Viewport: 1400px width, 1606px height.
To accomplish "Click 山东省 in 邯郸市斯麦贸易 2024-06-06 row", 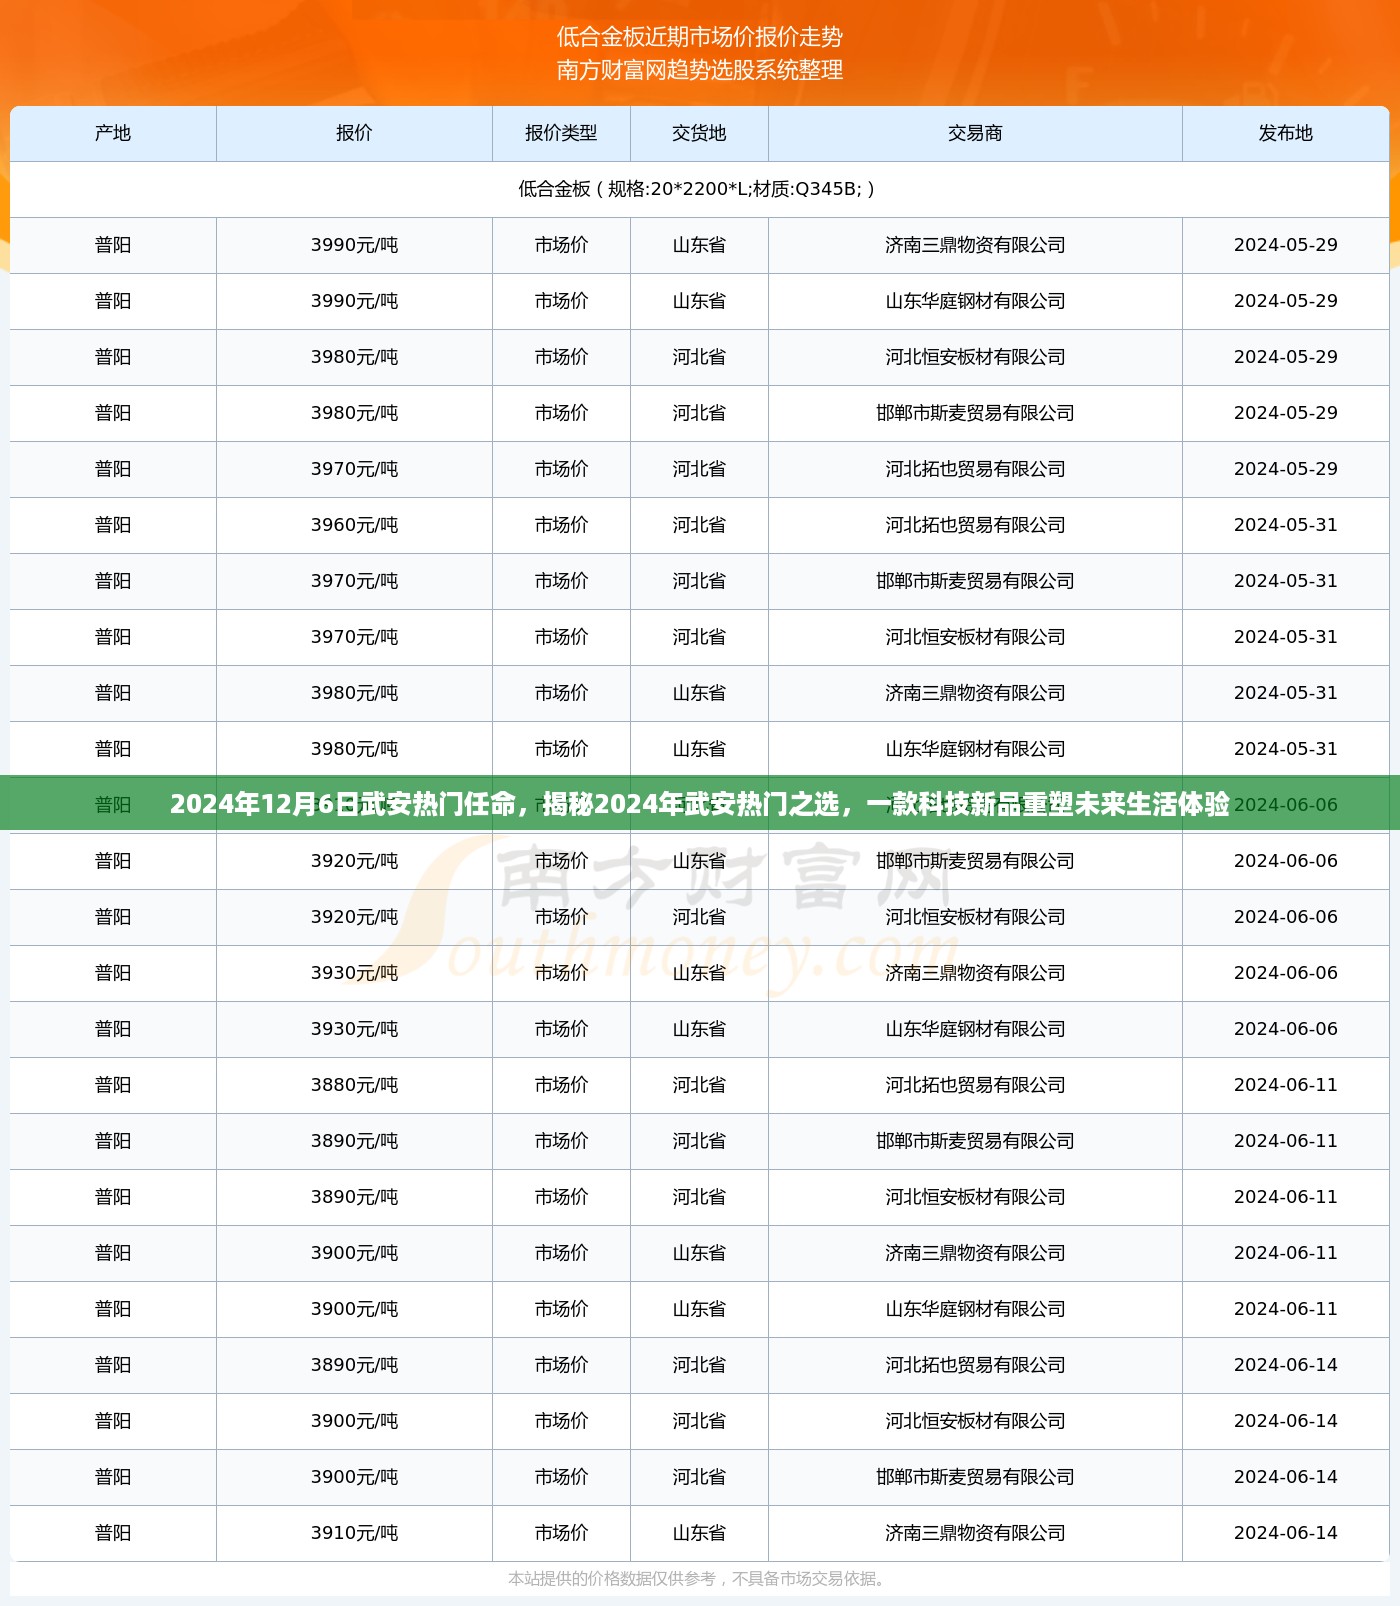I will tap(699, 861).
